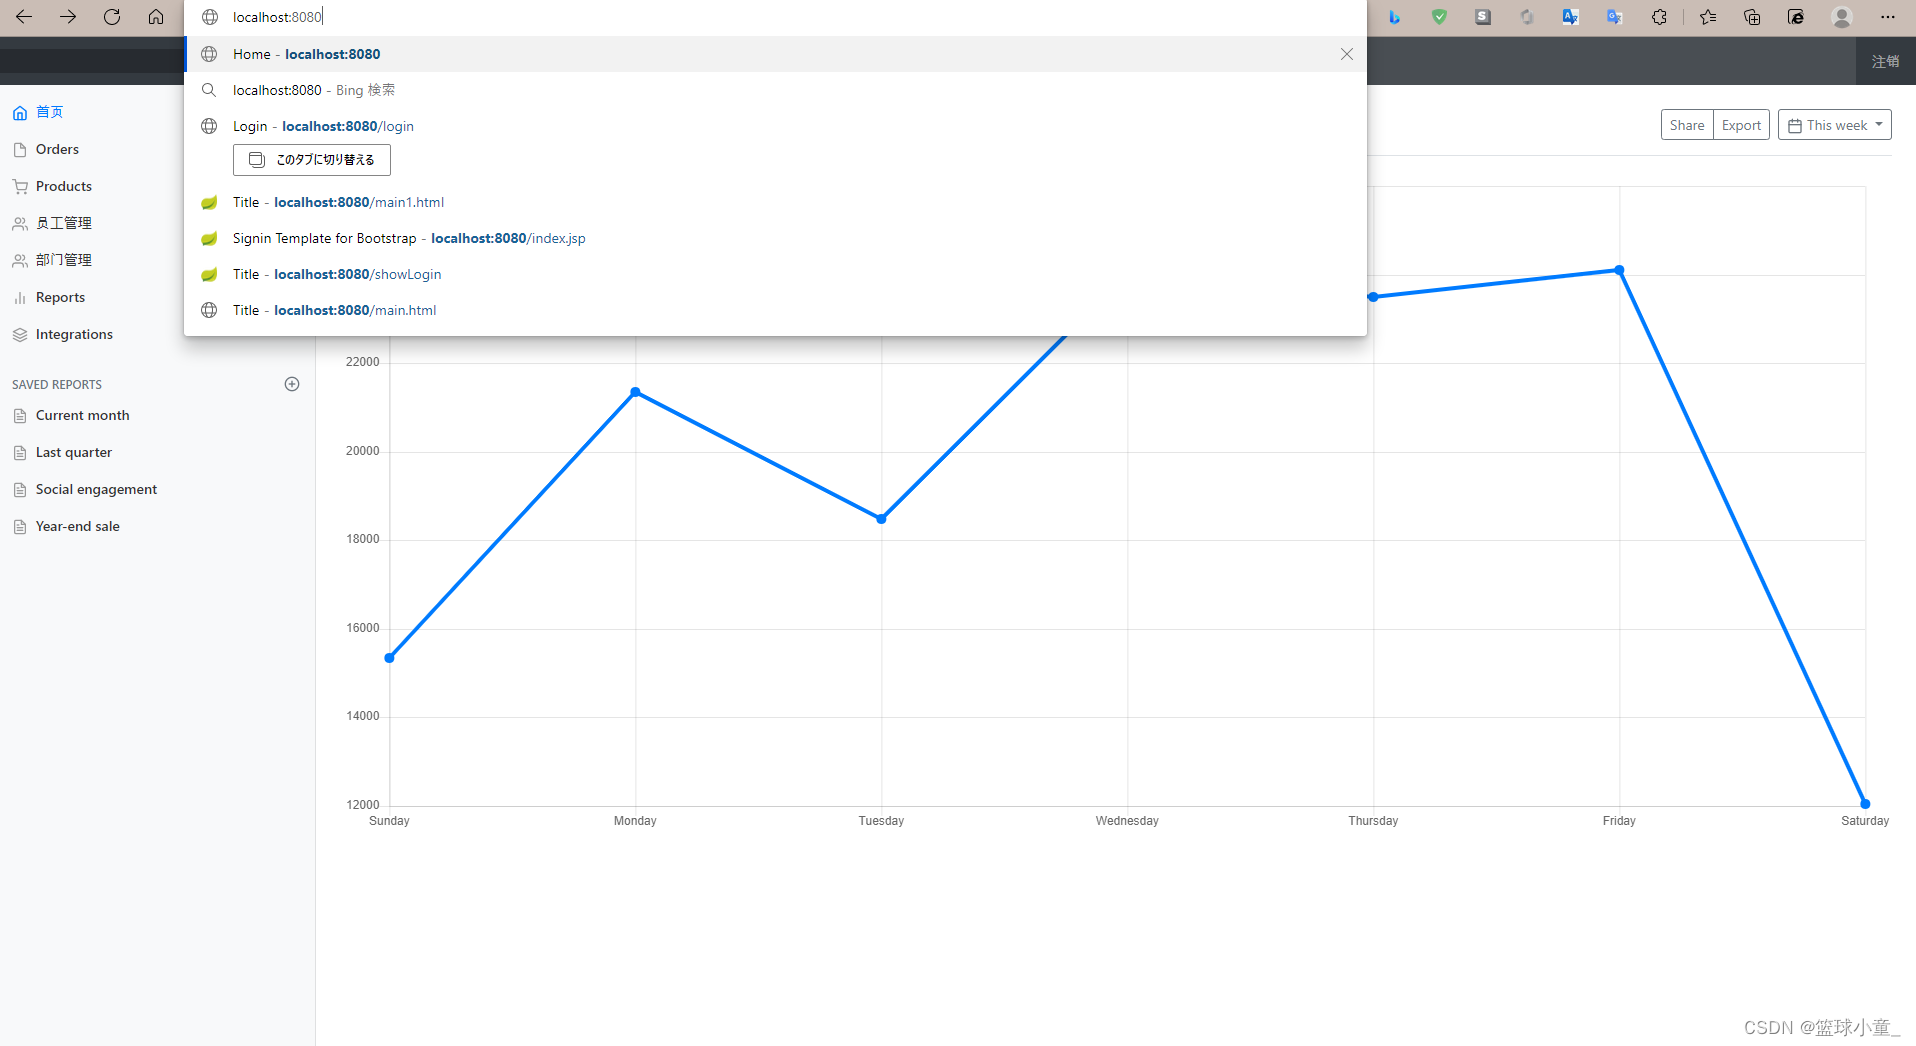Open 员工管理 employee management

coord(64,223)
